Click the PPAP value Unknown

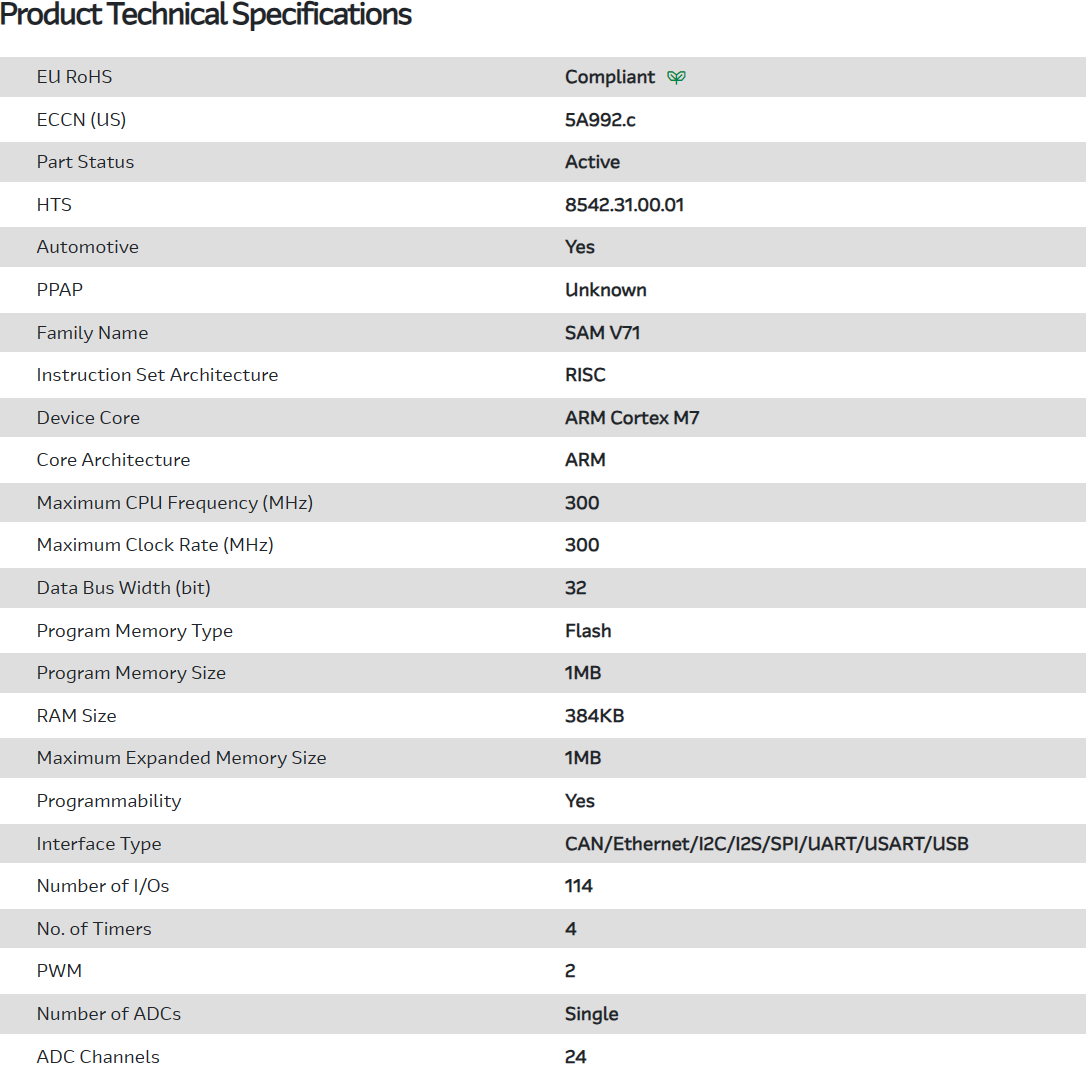point(605,290)
